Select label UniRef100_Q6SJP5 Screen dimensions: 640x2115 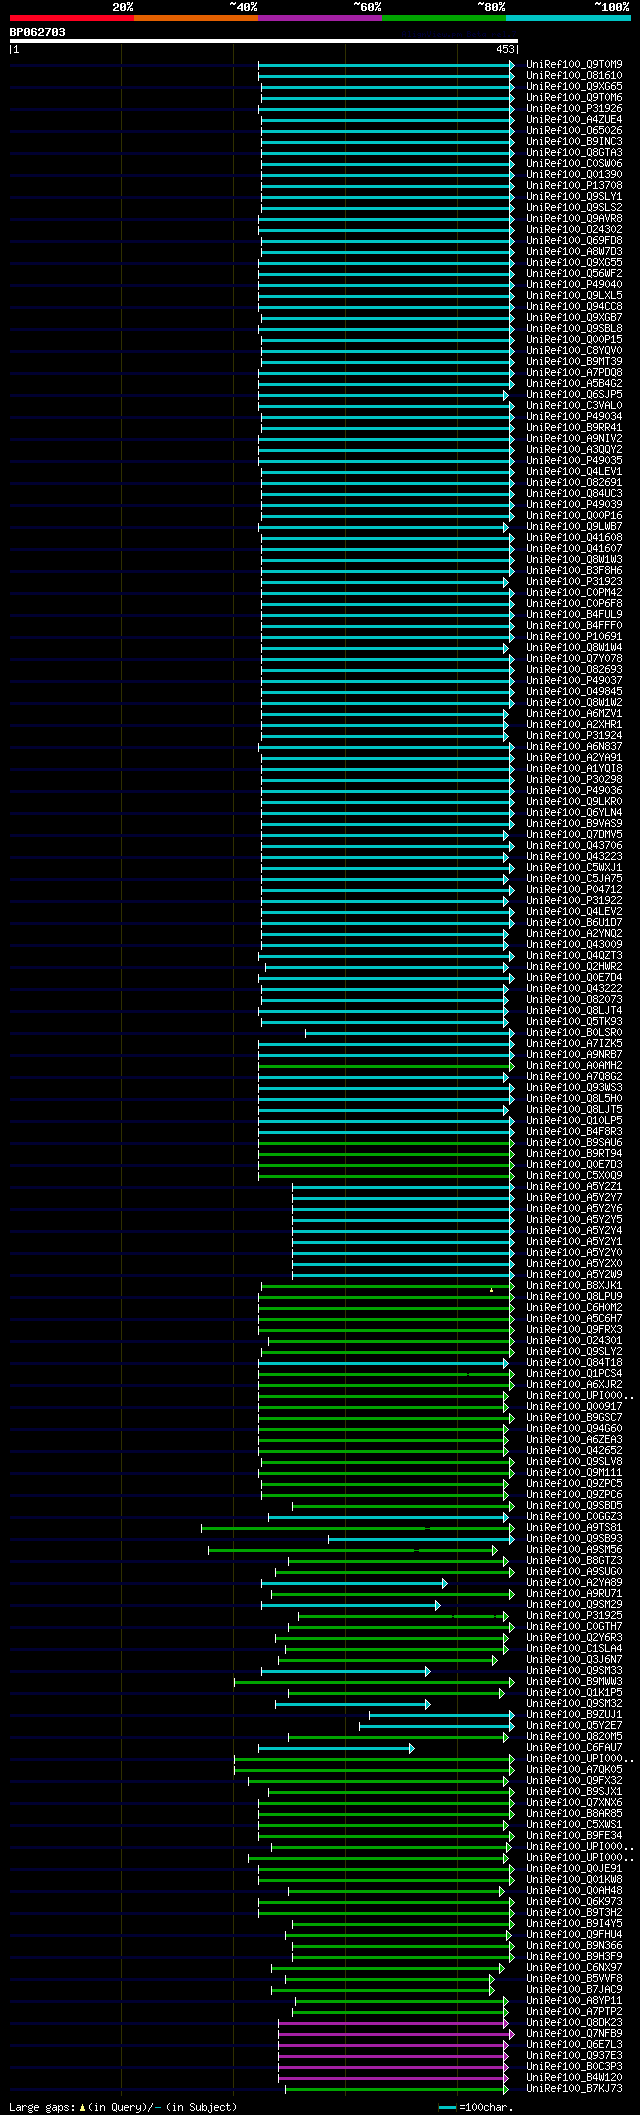[x=574, y=394]
